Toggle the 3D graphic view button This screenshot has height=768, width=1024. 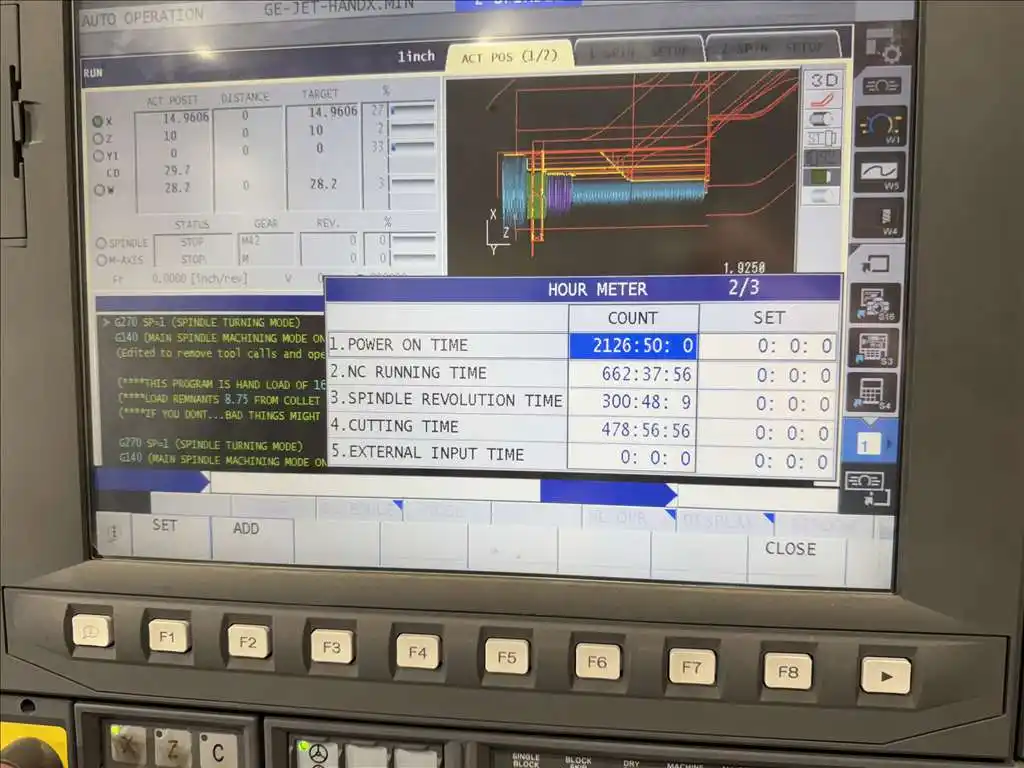coord(824,80)
